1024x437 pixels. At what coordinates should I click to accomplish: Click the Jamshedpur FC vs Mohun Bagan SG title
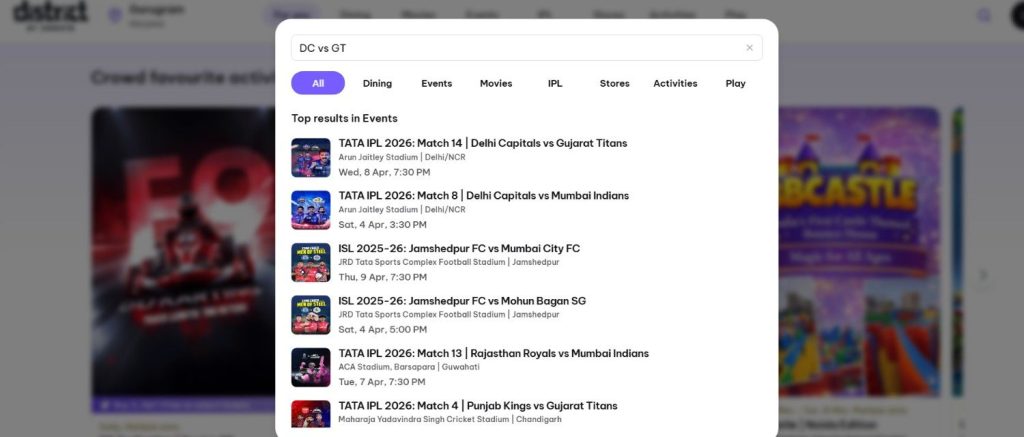tap(462, 301)
